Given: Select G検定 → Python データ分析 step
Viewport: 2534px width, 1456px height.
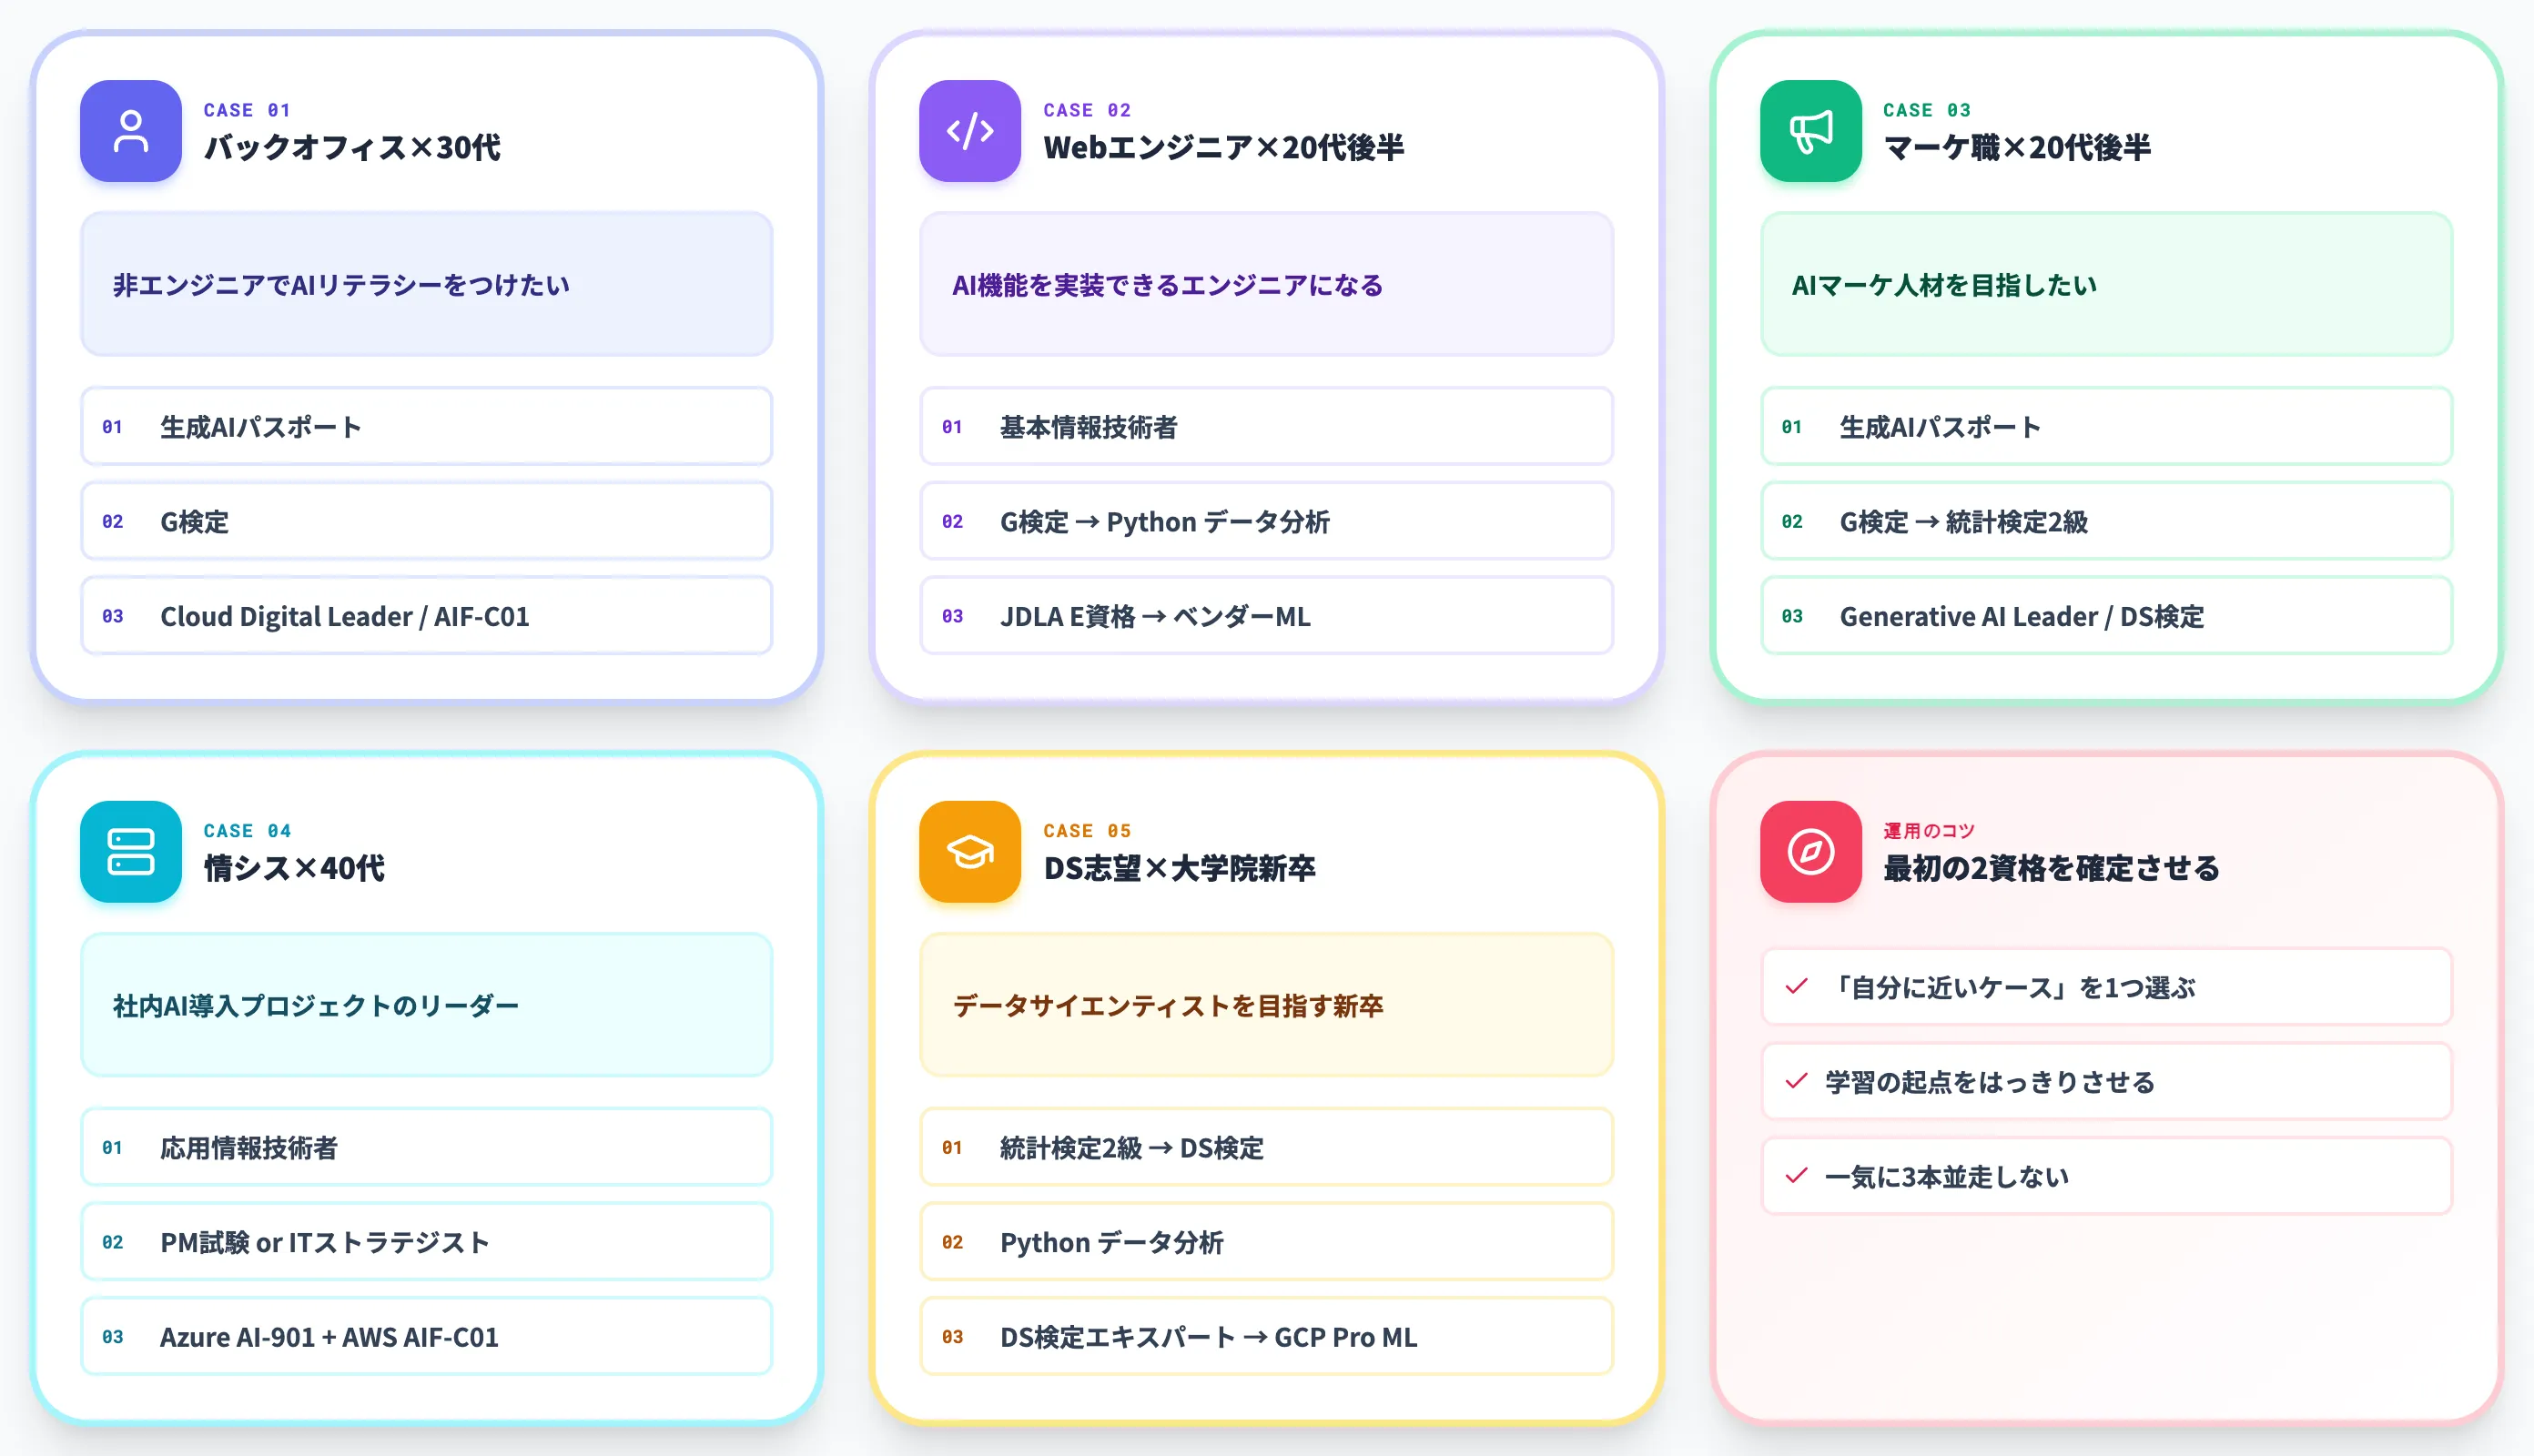Looking at the screenshot, I should click(1266, 521).
